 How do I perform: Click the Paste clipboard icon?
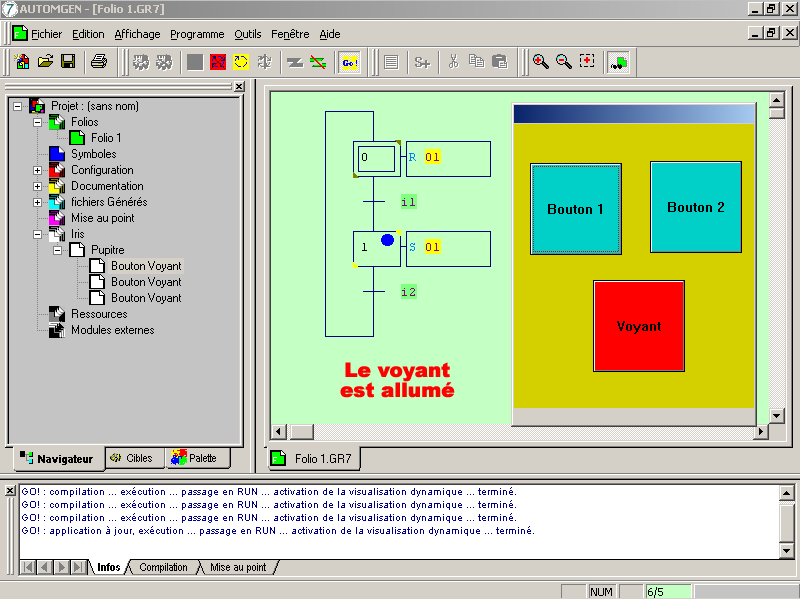(x=499, y=62)
